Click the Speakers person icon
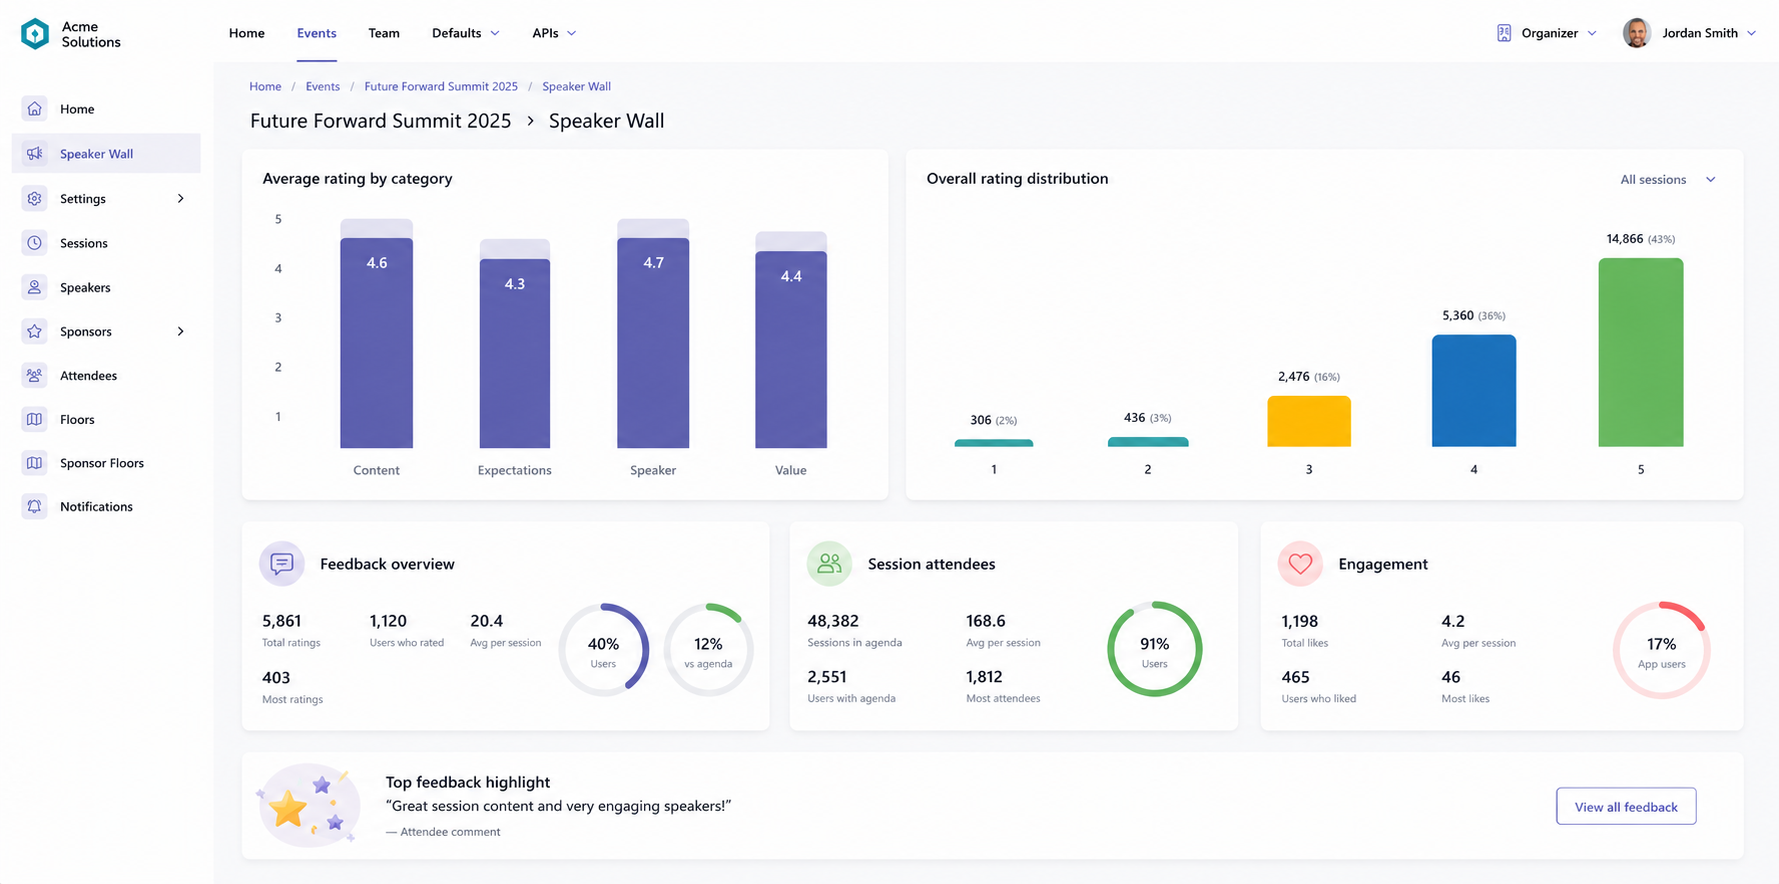The height and width of the screenshot is (884, 1779). pos(35,287)
